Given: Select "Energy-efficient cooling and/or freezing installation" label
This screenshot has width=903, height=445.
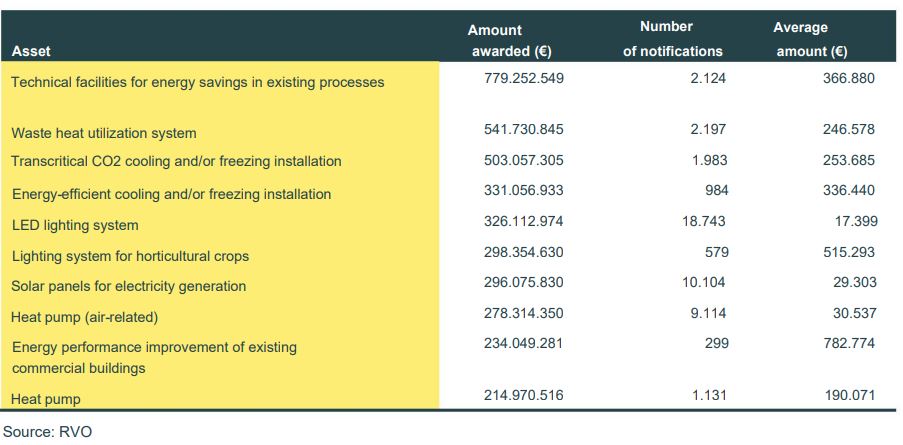Looking at the screenshot, I should (x=171, y=194).
